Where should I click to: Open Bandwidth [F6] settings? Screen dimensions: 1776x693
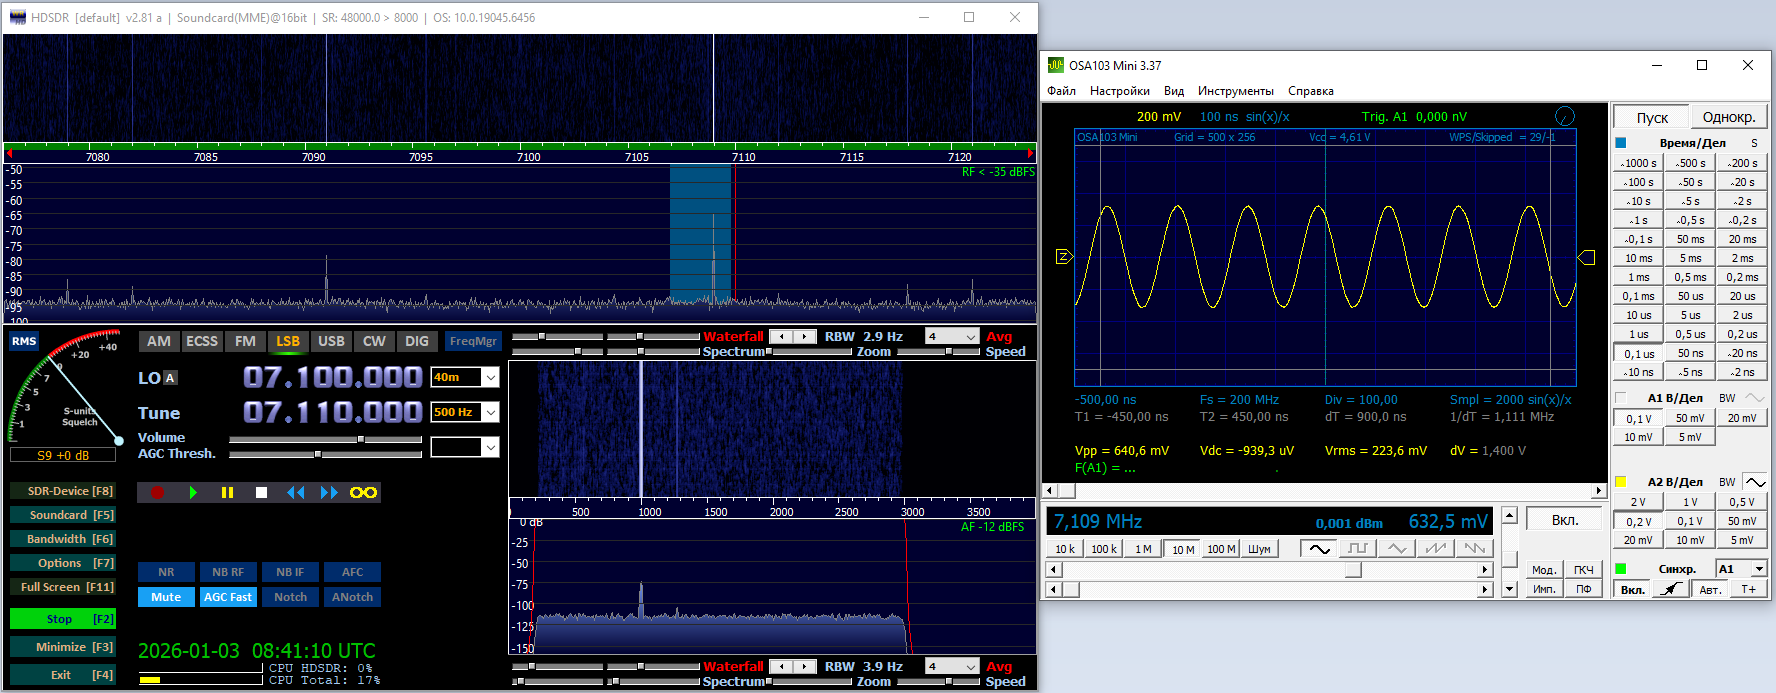click(x=62, y=539)
